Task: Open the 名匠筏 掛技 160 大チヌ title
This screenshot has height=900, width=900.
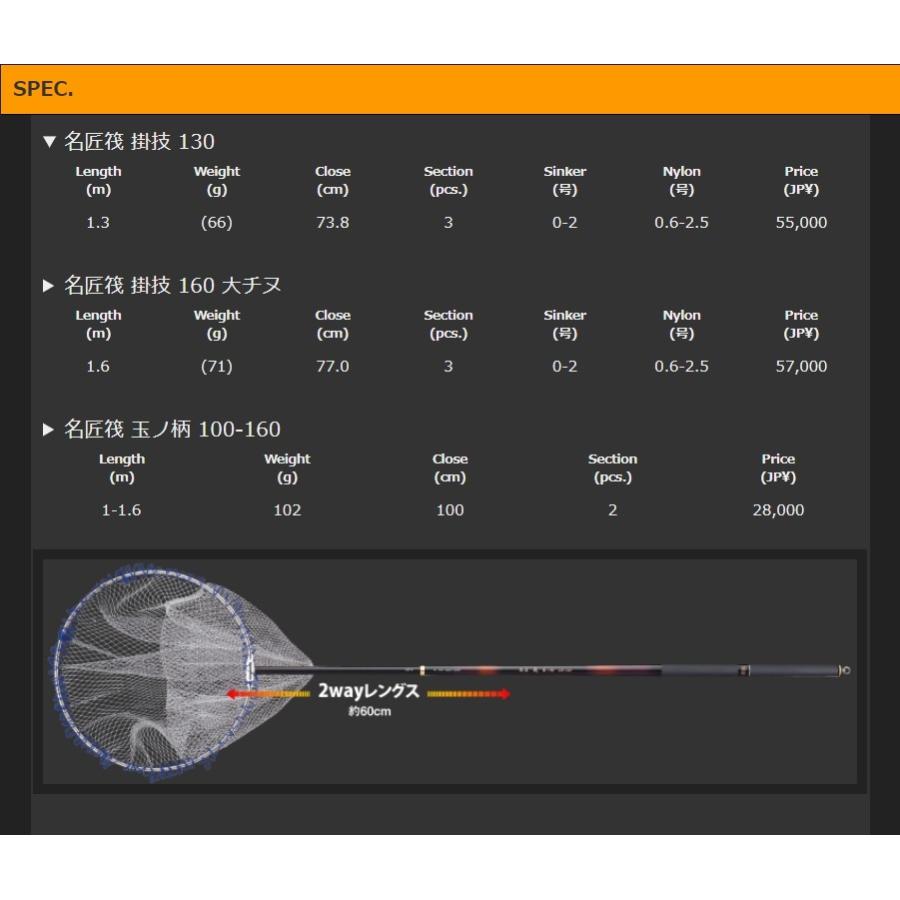Action: (x=172, y=286)
